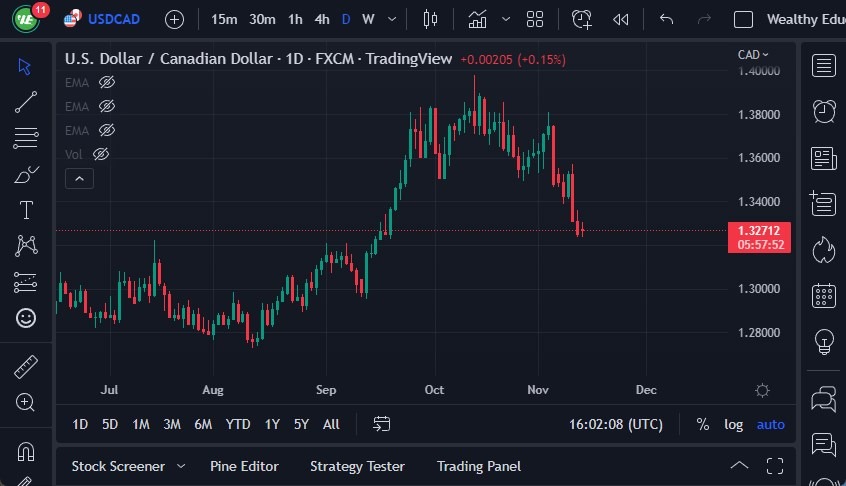Add a symbol to compare
The image size is (846, 486).
(x=174, y=20)
